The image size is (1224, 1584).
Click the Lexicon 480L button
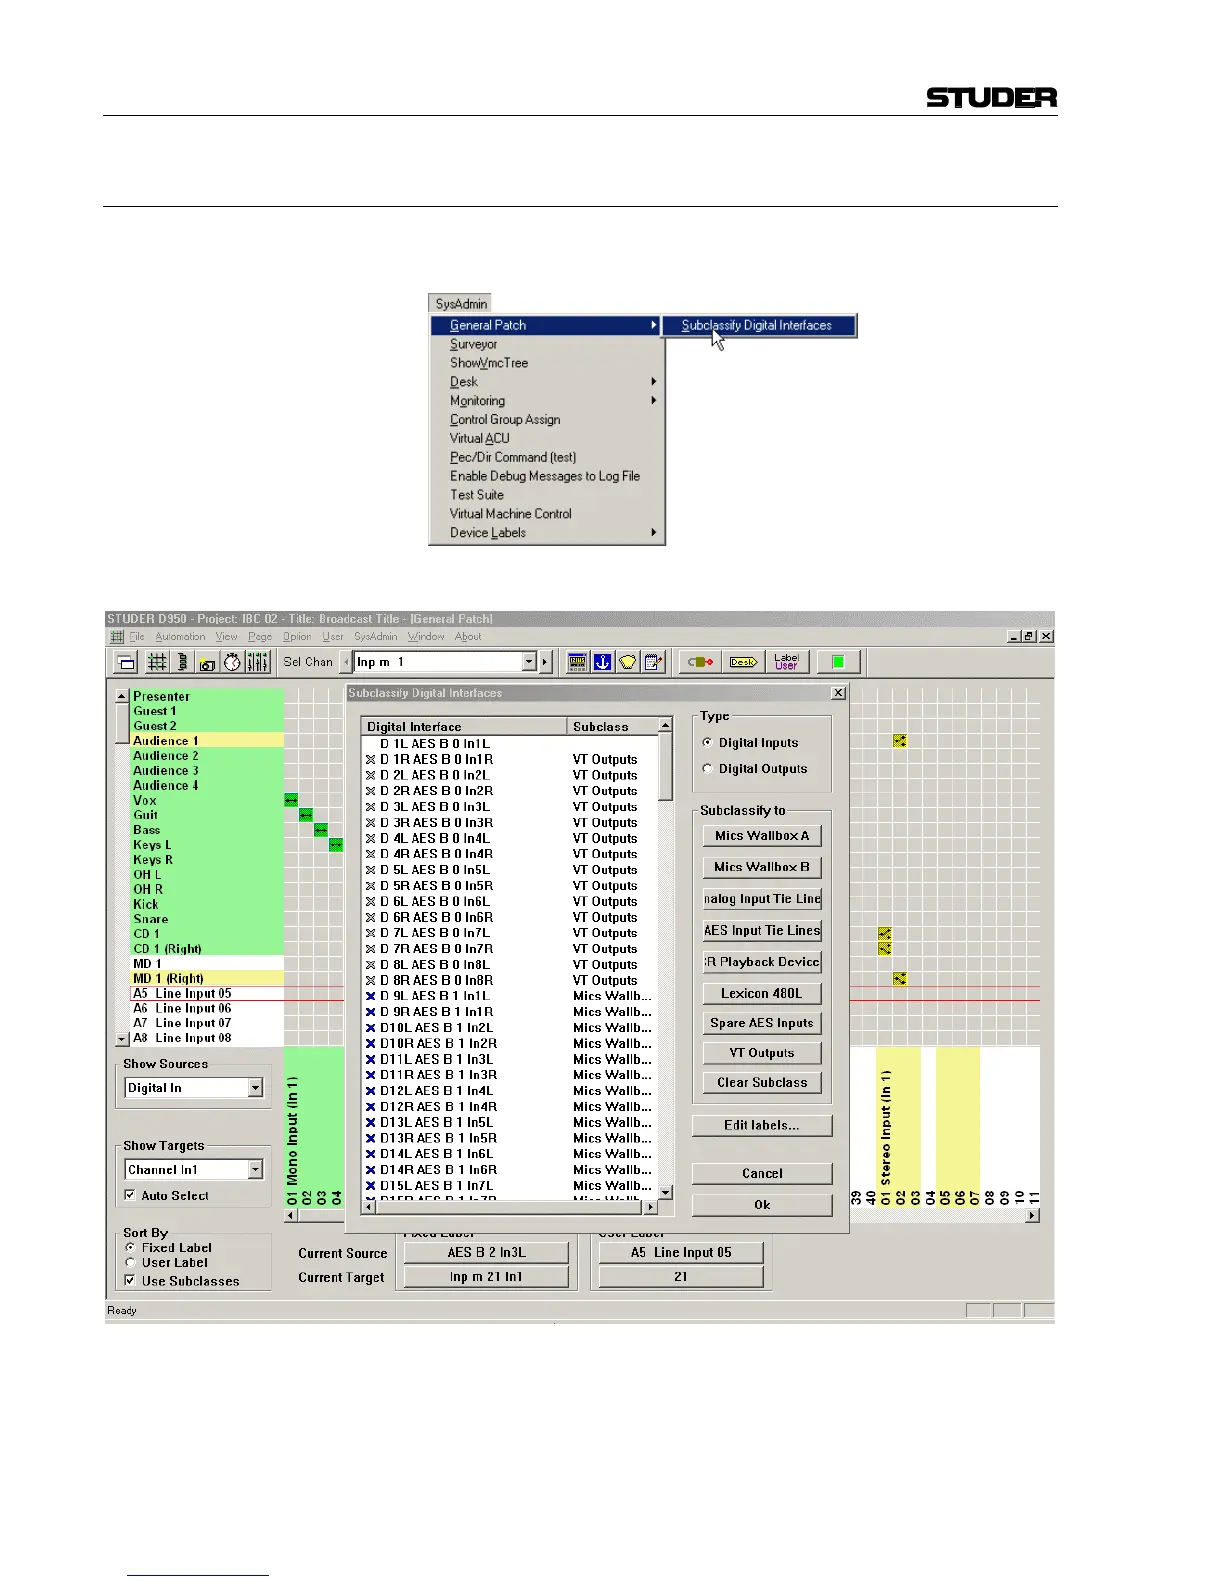click(x=762, y=994)
